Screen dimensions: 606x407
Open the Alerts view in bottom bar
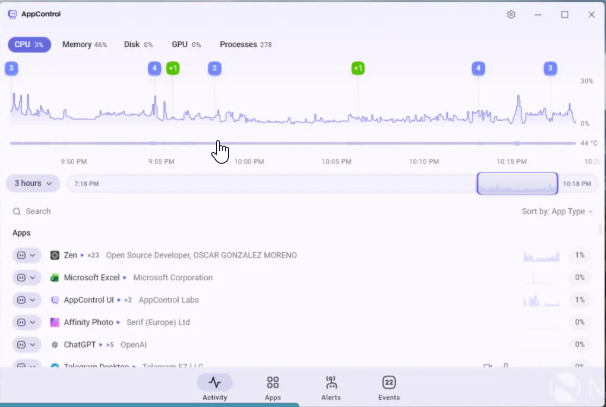point(331,387)
